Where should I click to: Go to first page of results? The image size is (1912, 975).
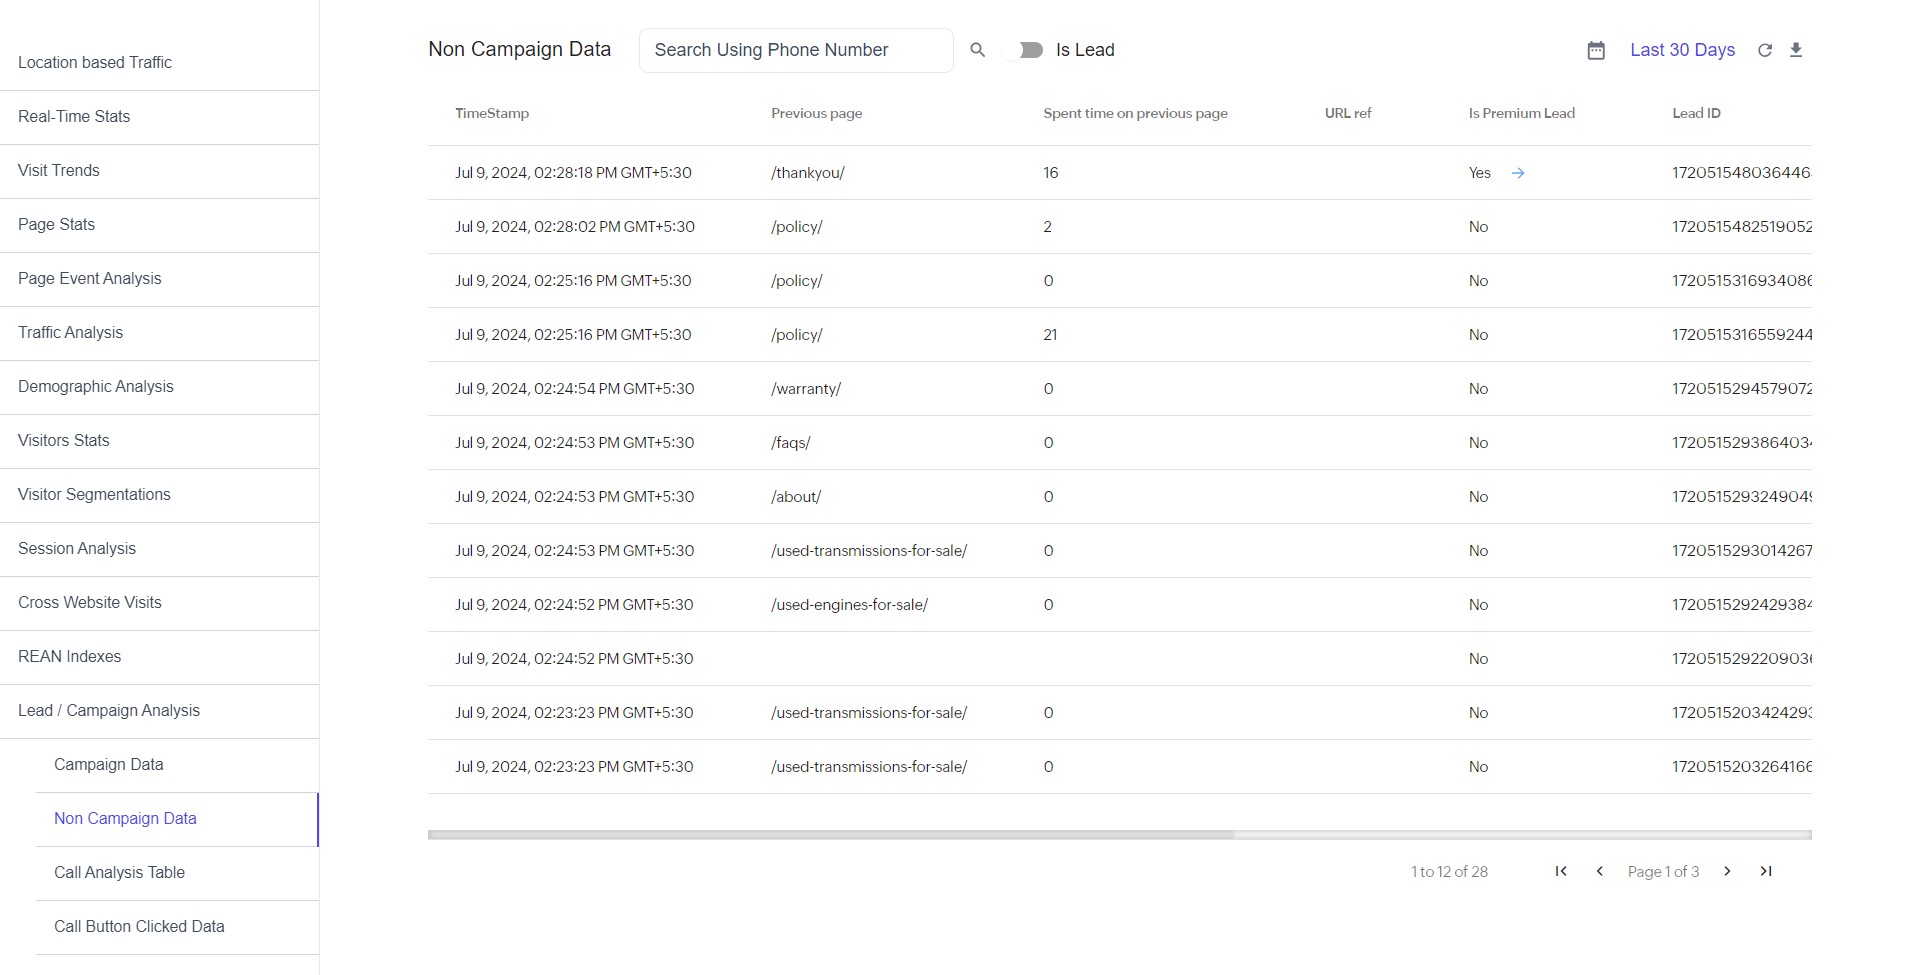1561,871
